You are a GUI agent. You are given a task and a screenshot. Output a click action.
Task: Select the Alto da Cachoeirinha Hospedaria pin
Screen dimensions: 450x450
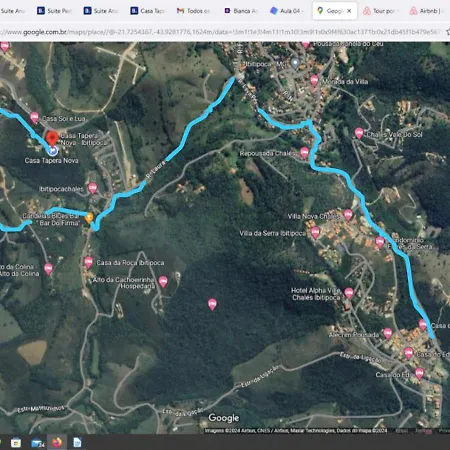(163, 282)
